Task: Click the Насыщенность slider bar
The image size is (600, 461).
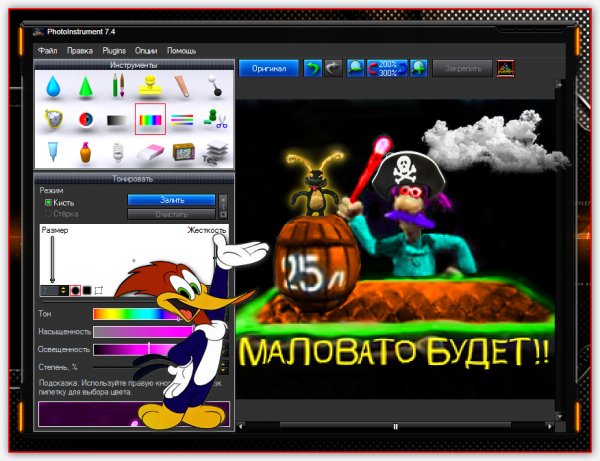Action: point(143,332)
